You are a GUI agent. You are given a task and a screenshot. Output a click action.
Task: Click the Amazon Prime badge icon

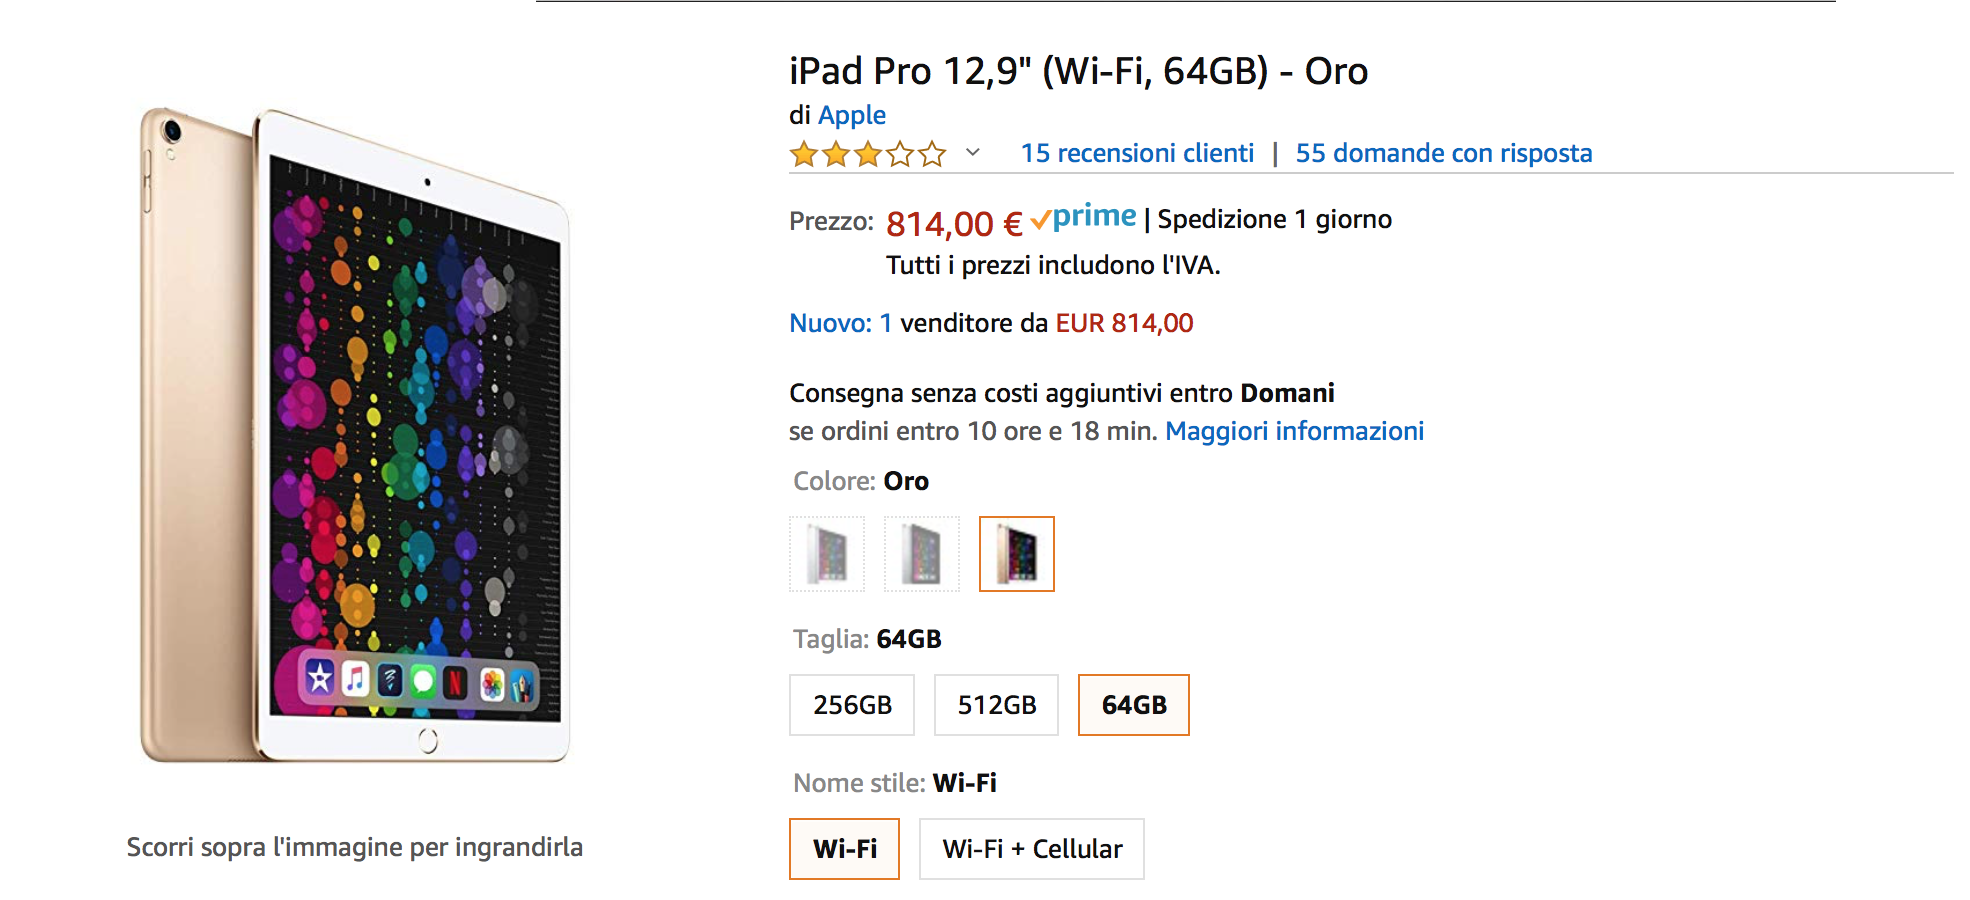coord(1086,216)
